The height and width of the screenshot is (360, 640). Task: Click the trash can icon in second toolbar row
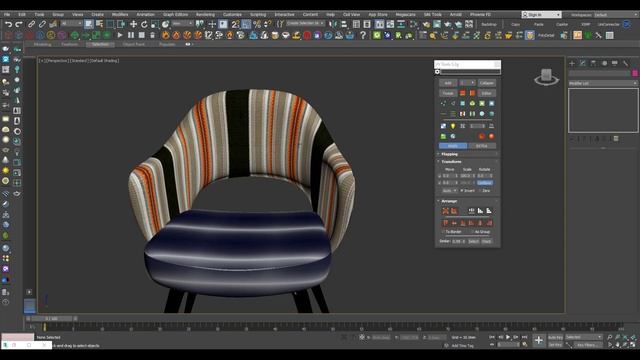152,36
